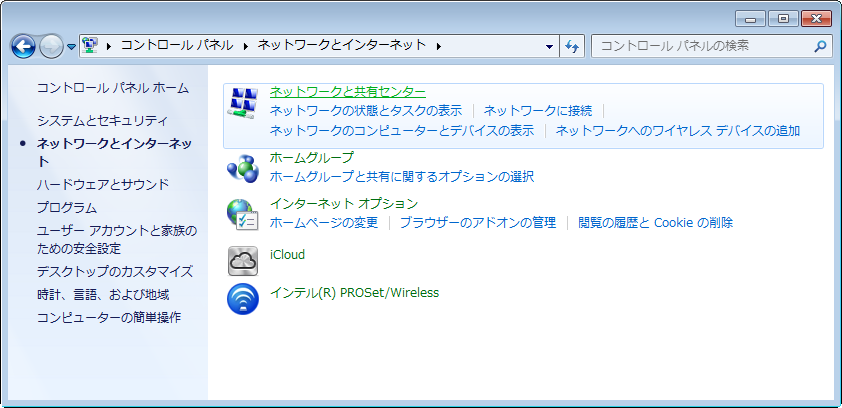Select ネットワークとインターネット in sidebar
842x408 pixels.
click(x=114, y=152)
